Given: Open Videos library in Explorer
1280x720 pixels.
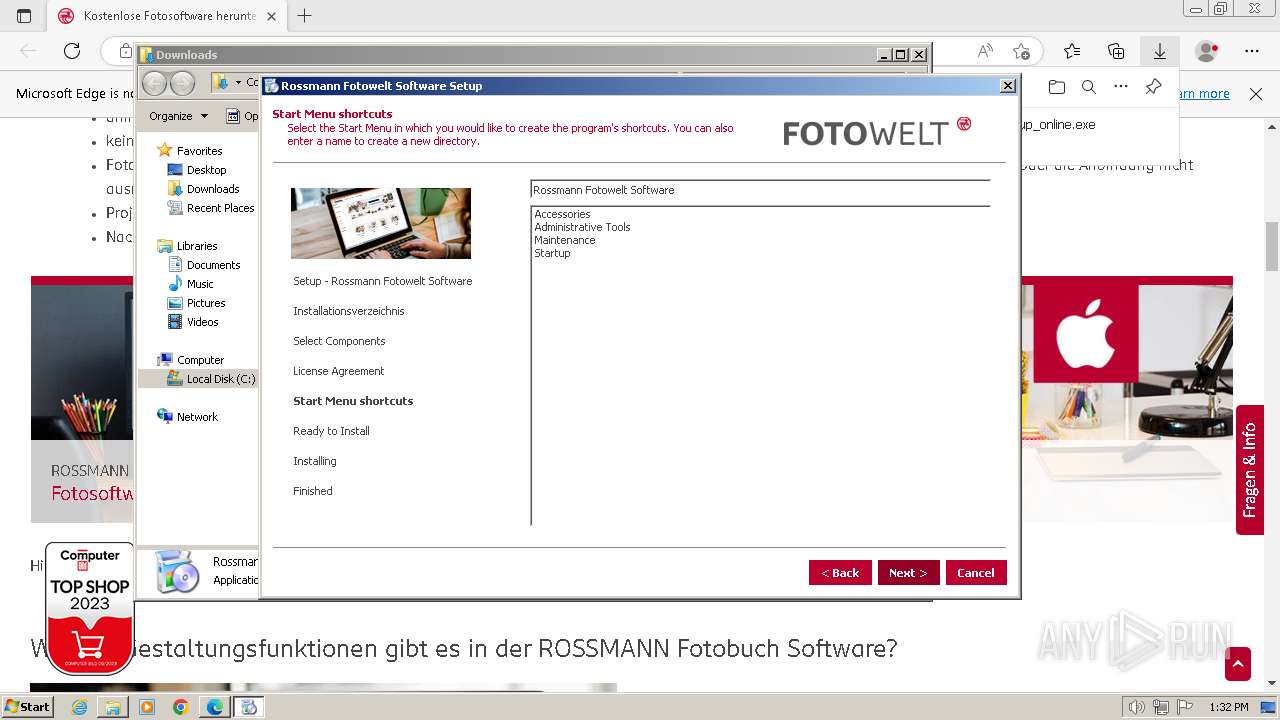Looking at the screenshot, I should pyautogui.click(x=202, y=322).
